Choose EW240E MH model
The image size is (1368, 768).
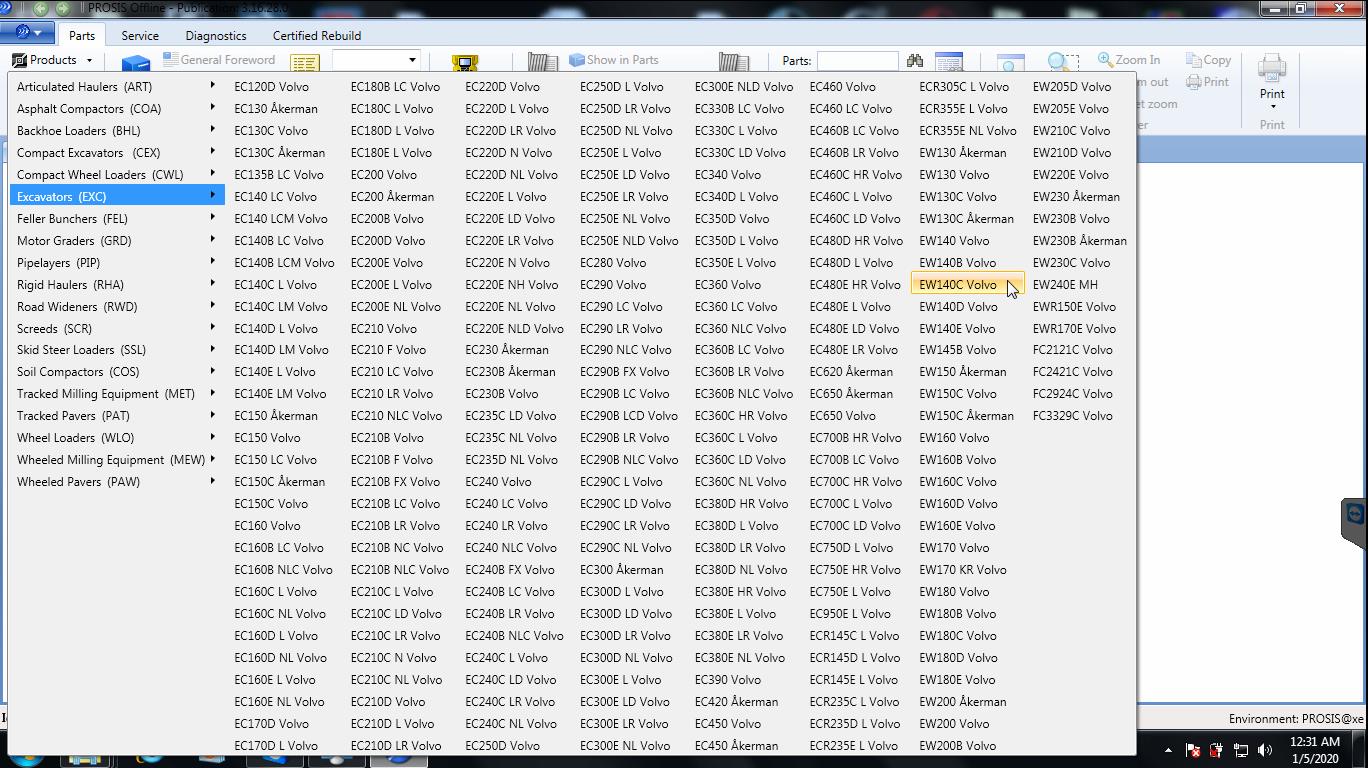1065,285
